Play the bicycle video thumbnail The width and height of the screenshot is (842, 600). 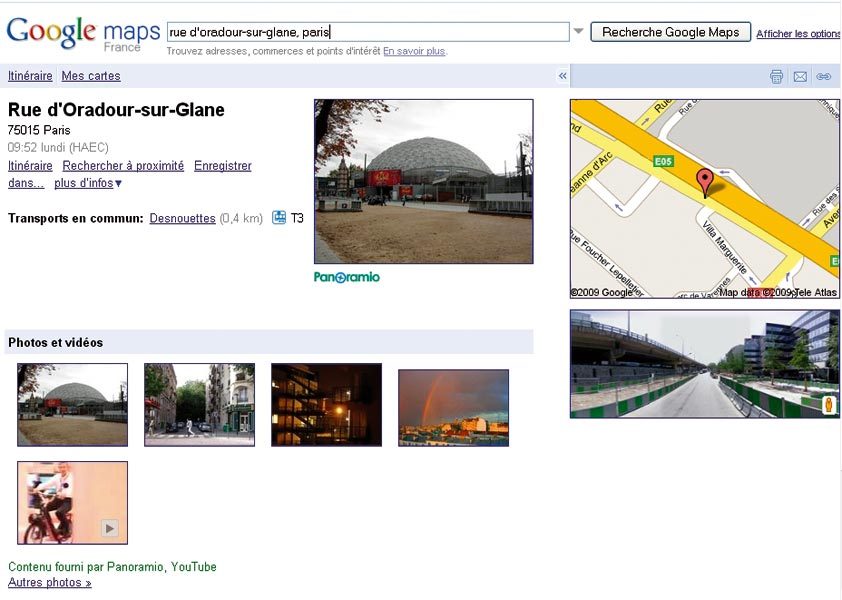point(72,503)
